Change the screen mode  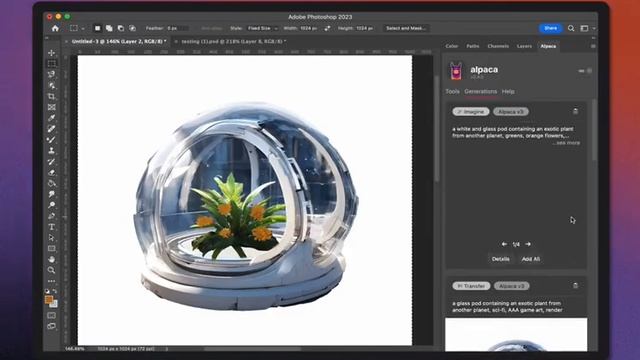tap(51, 326)
